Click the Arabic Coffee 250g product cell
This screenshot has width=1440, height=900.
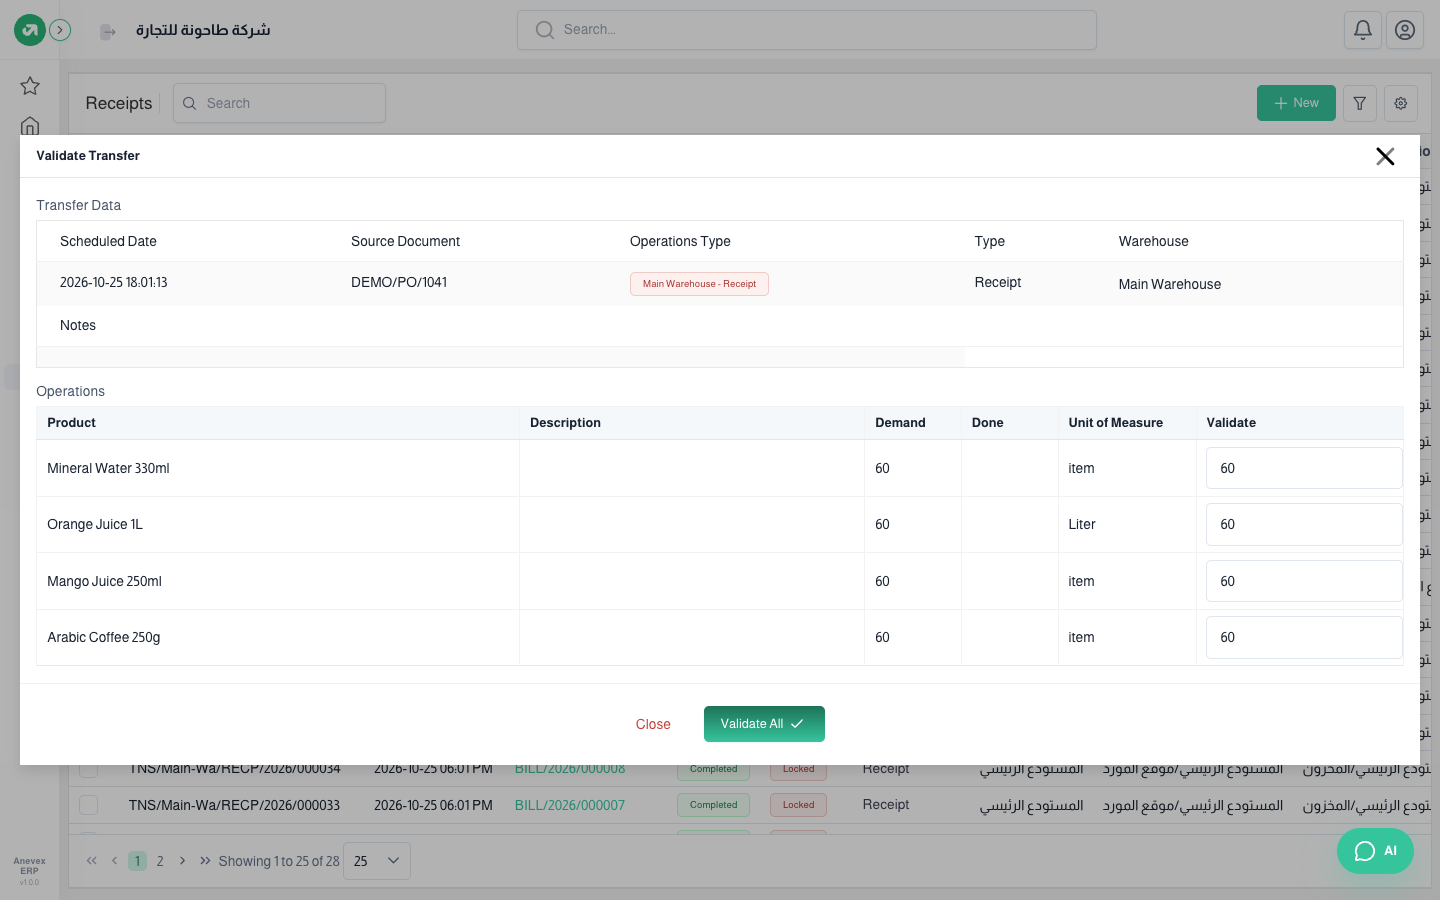[278, 637]
